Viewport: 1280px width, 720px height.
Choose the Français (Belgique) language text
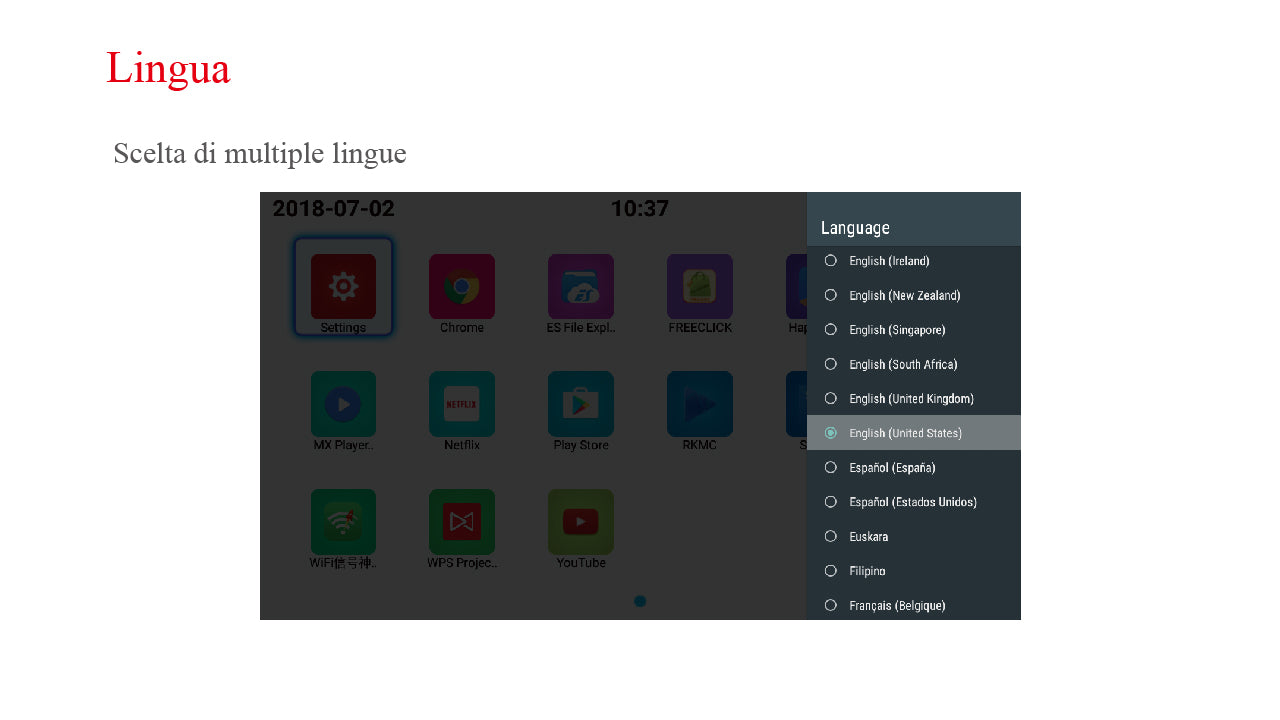click(897, 606)
